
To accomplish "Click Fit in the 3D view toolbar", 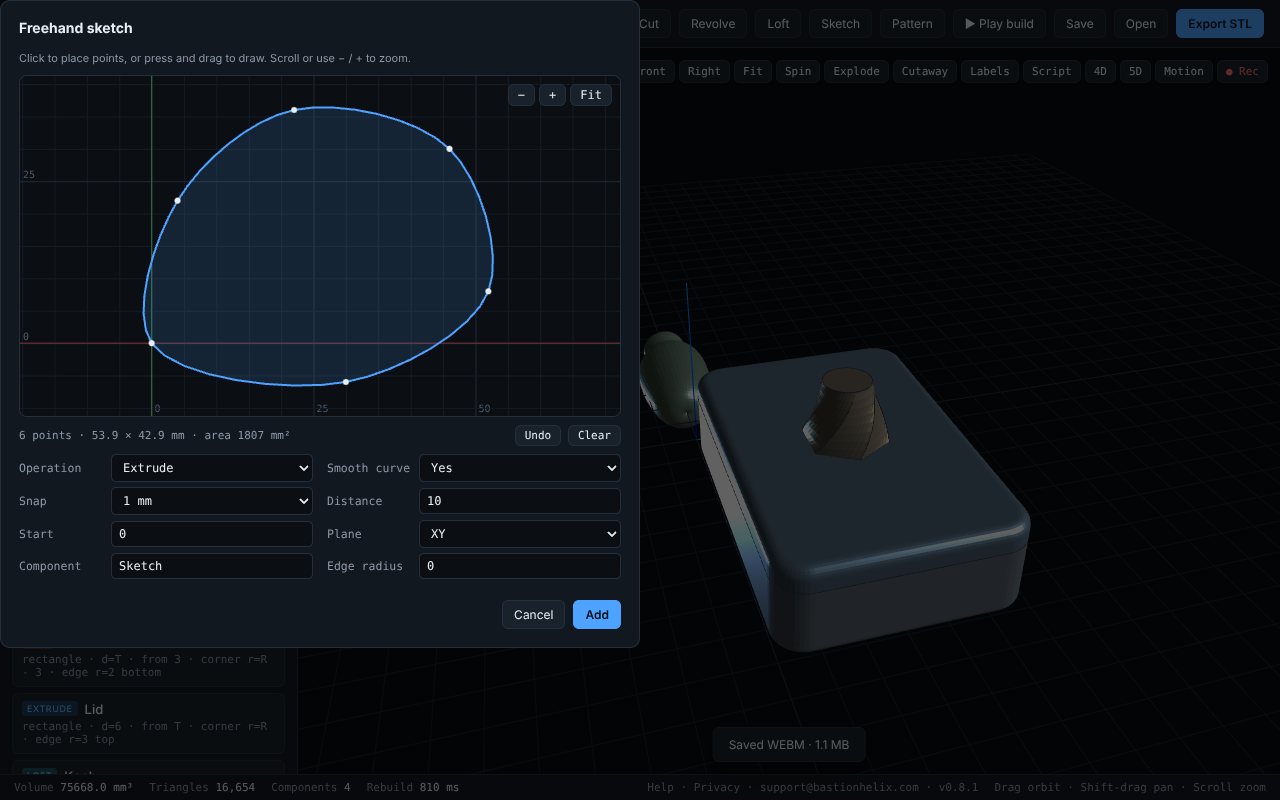I will point(753,71).
